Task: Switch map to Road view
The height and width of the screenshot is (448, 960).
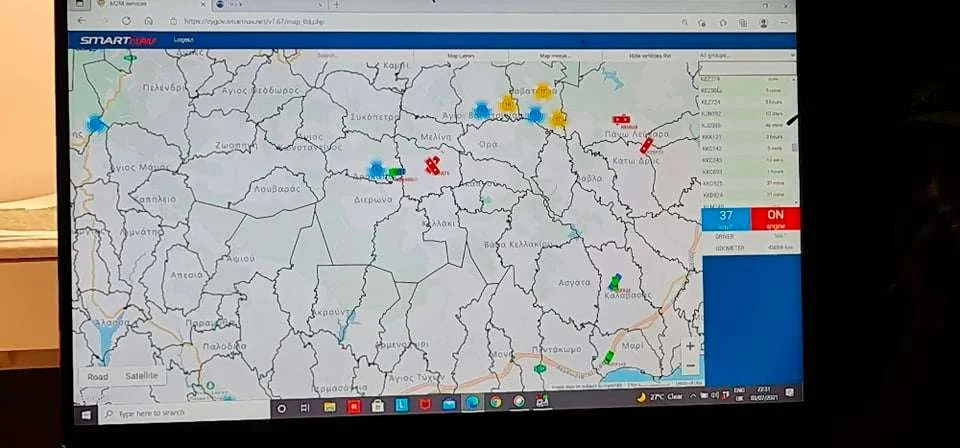Action: pos(98,377)
